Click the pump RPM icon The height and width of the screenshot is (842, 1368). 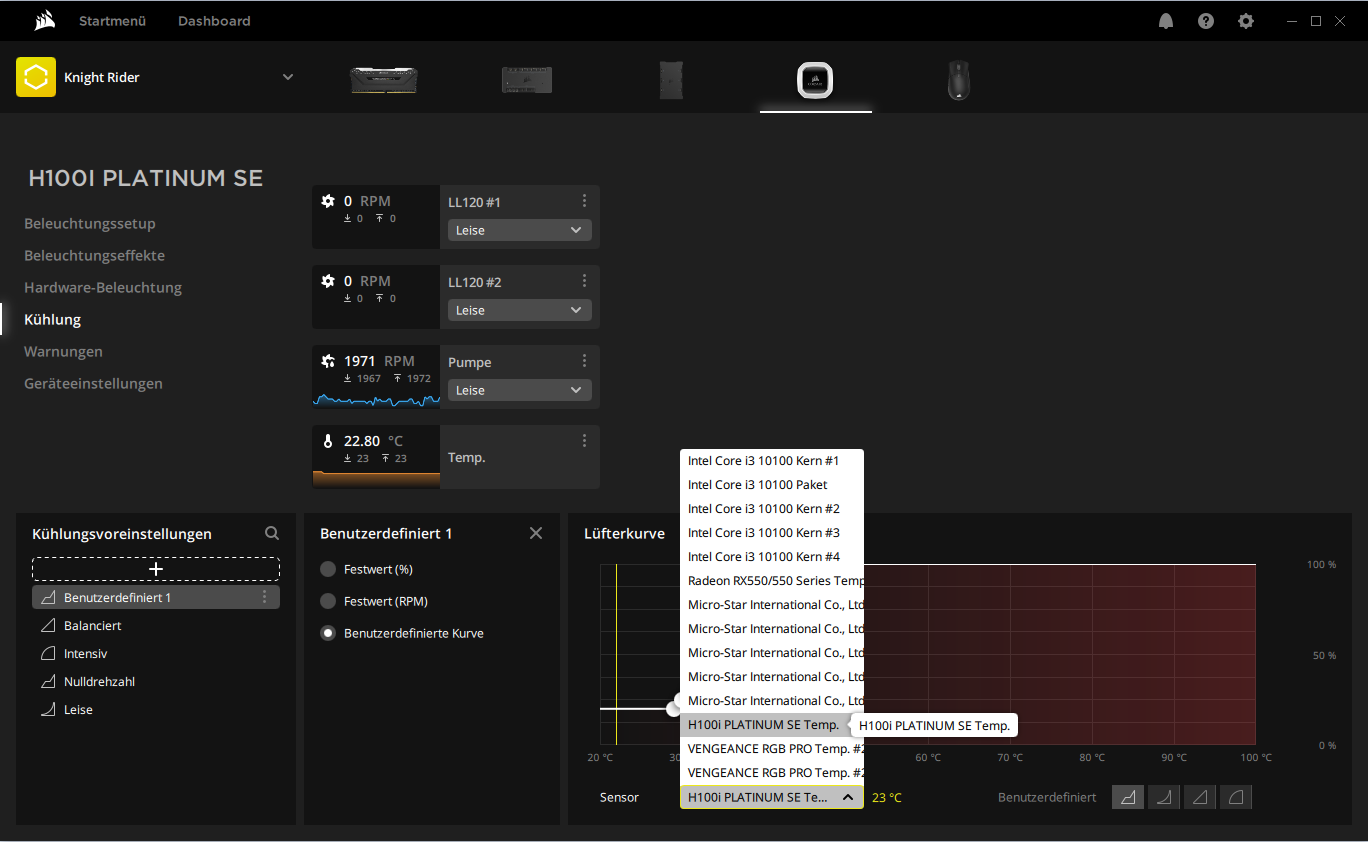pos(328,361)
